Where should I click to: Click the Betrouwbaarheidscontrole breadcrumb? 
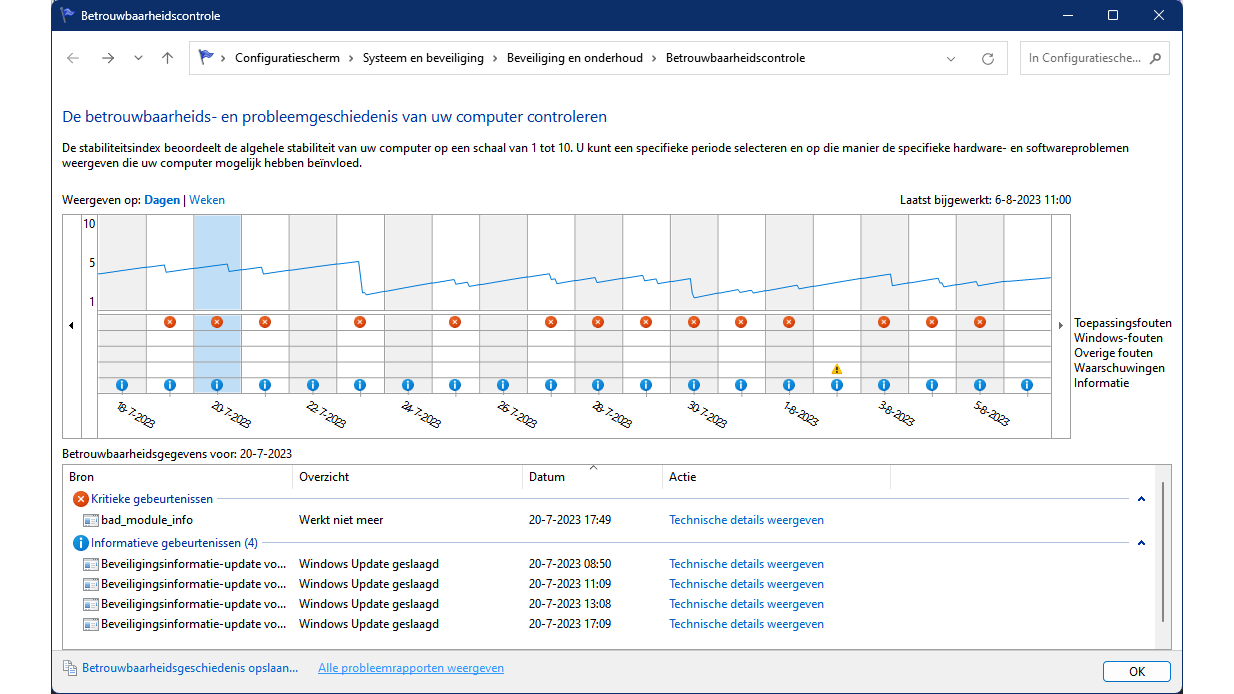coord(735,58)
